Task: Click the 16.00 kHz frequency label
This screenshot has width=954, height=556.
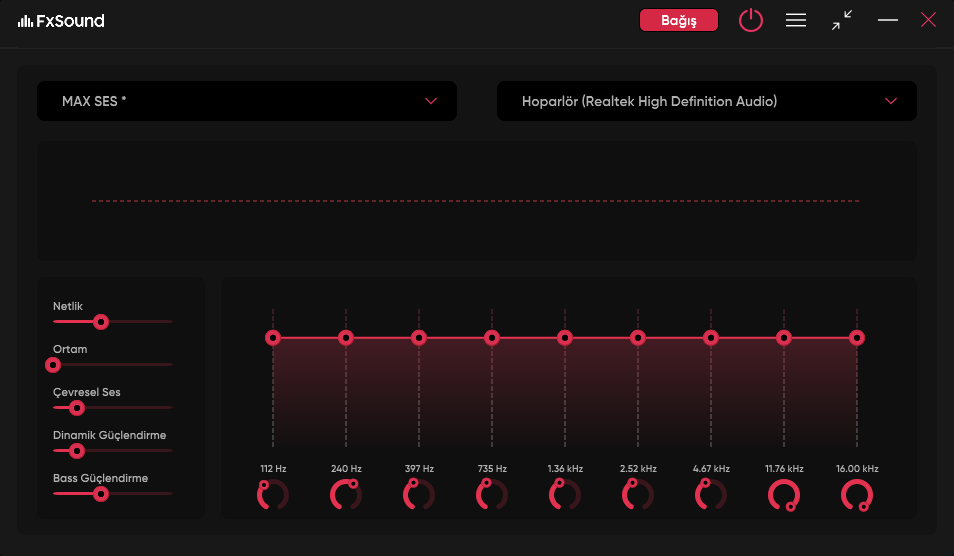Action: [x=857, y=468]
